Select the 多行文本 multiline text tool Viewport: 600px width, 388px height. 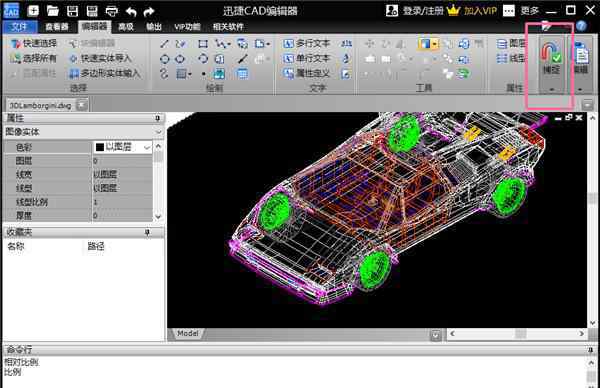[x=307, y=44]
